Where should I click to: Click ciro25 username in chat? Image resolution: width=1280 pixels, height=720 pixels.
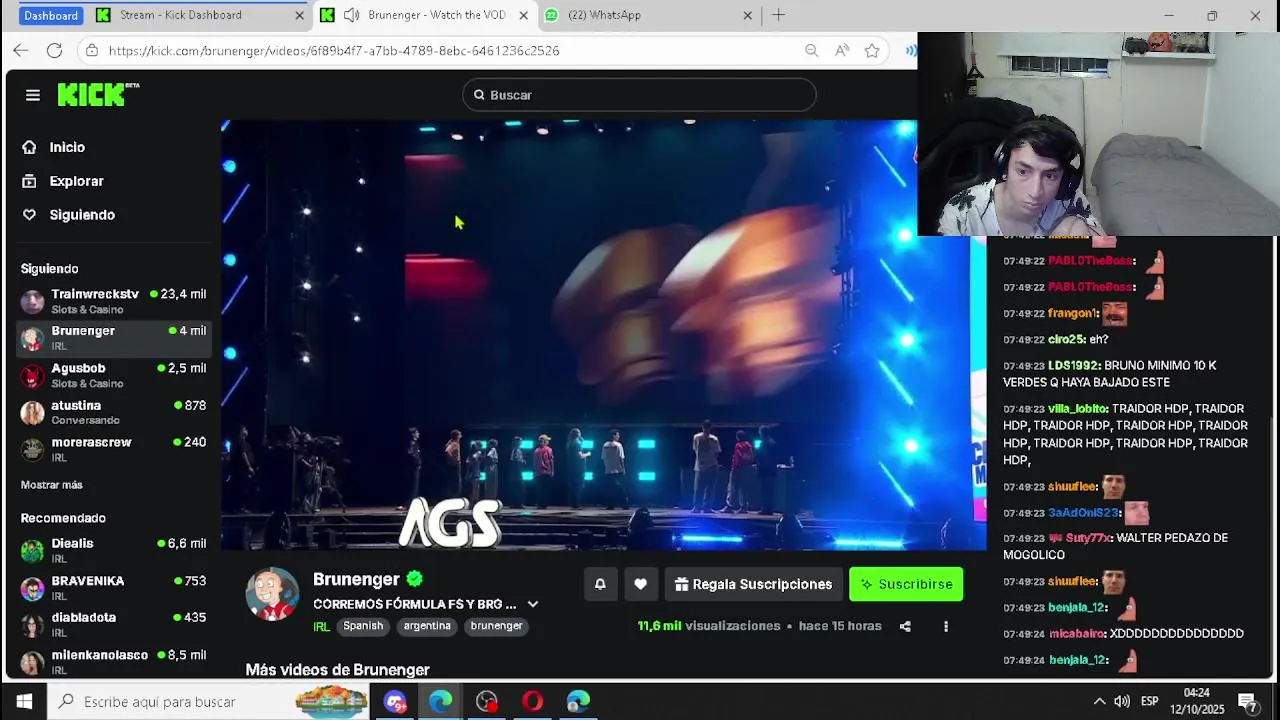click(1066, 340)
